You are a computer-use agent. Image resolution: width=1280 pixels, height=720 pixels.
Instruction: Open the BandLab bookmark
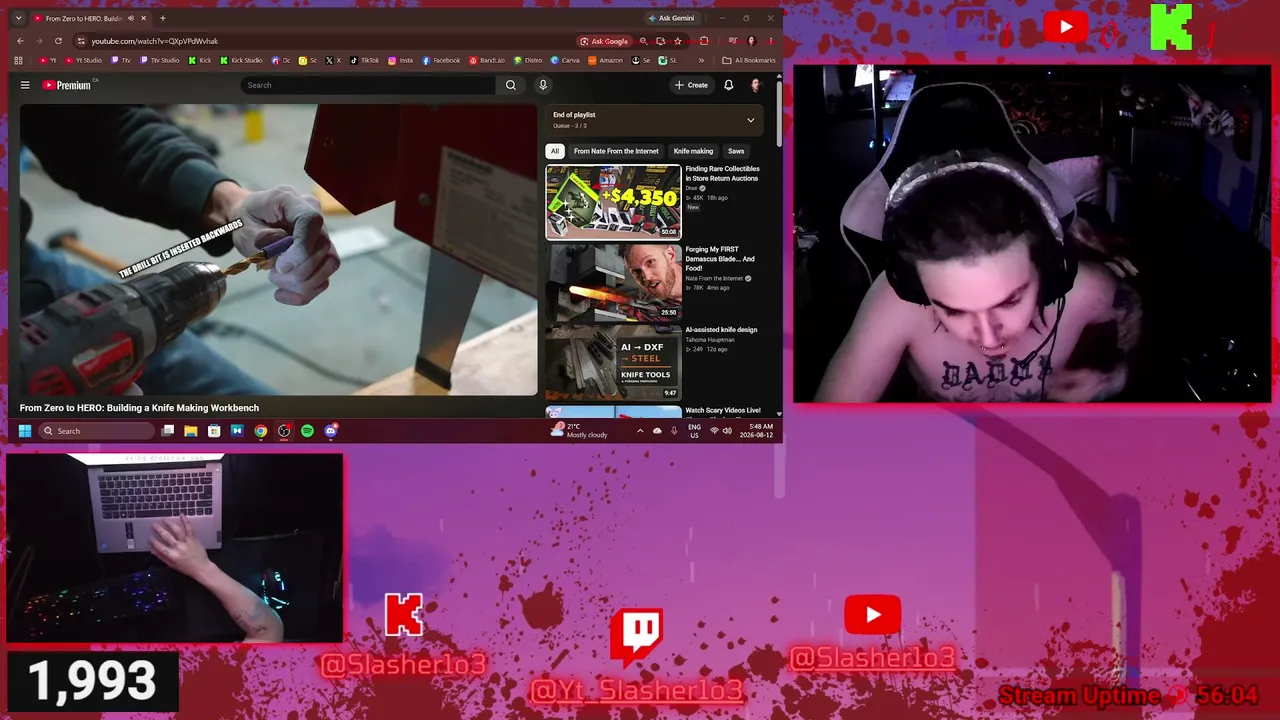pos(487,60)
